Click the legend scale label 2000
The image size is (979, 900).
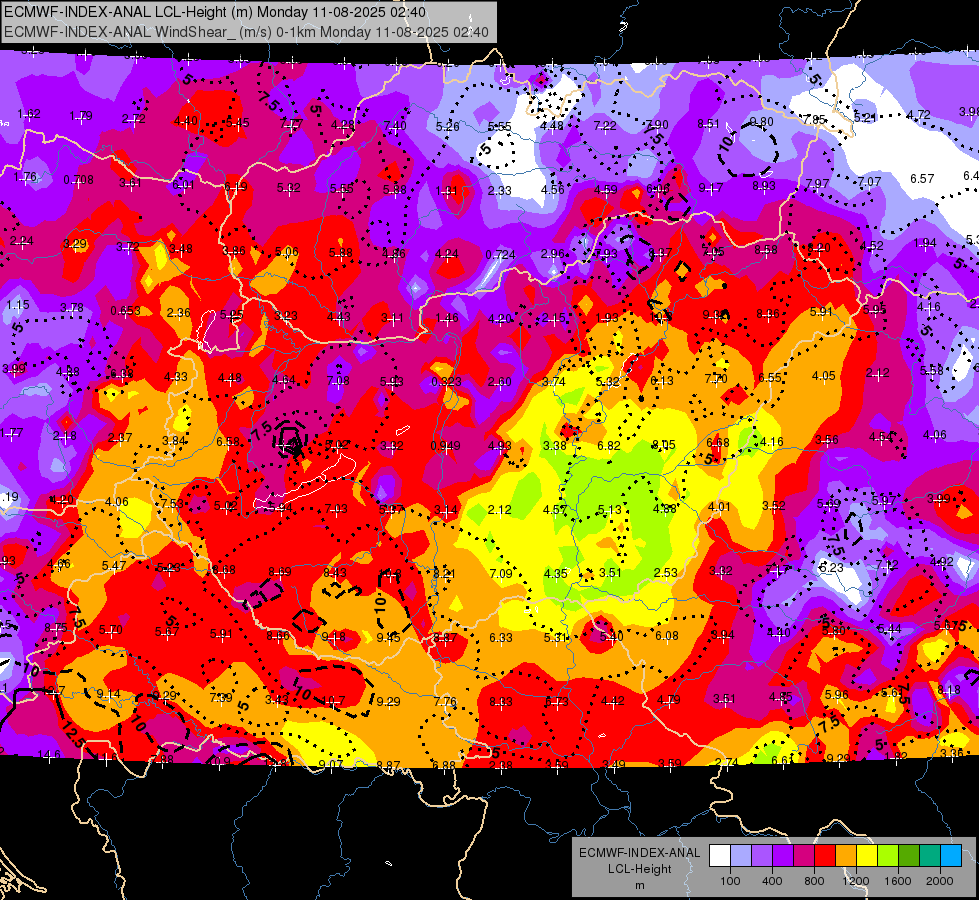click(940, 881)
